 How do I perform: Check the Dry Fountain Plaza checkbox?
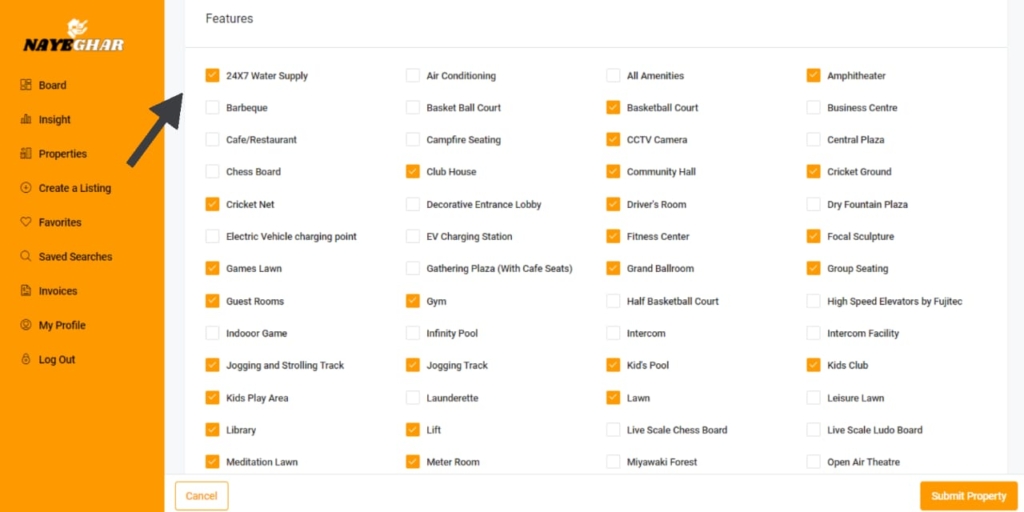coord(813,204)
